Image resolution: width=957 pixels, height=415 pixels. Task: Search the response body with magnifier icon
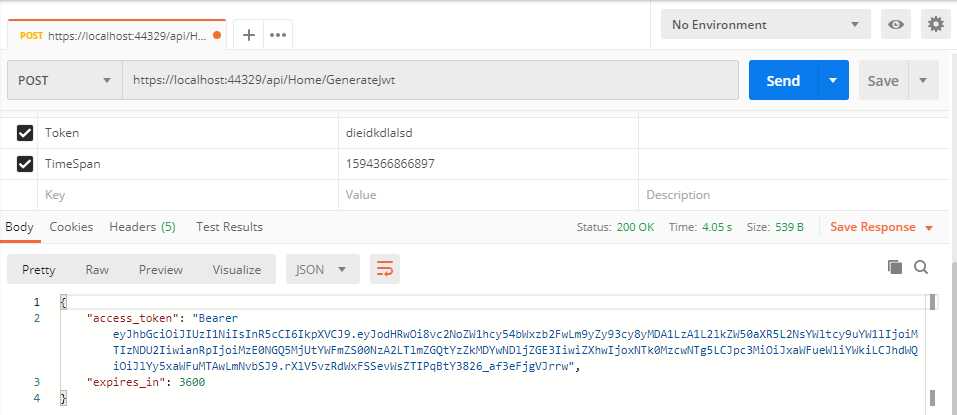(x=921, y=267)
